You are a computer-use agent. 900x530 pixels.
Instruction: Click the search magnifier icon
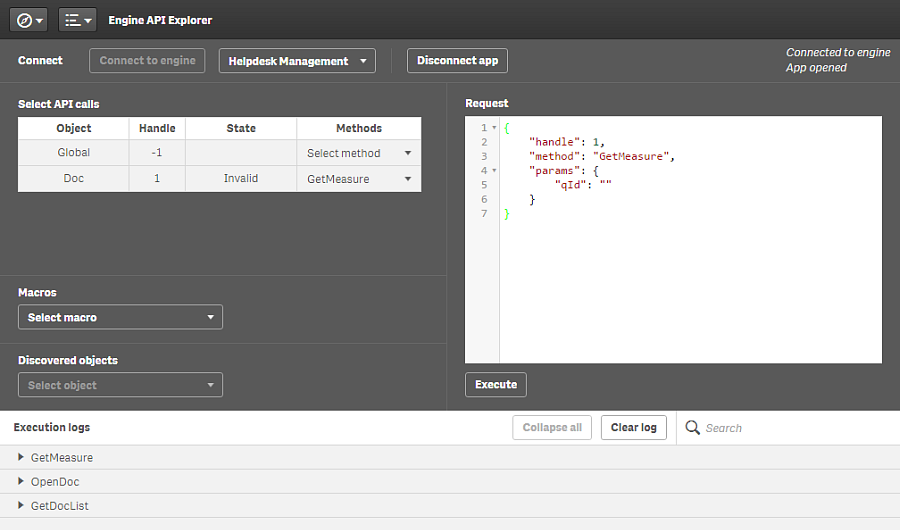(692, 428)
